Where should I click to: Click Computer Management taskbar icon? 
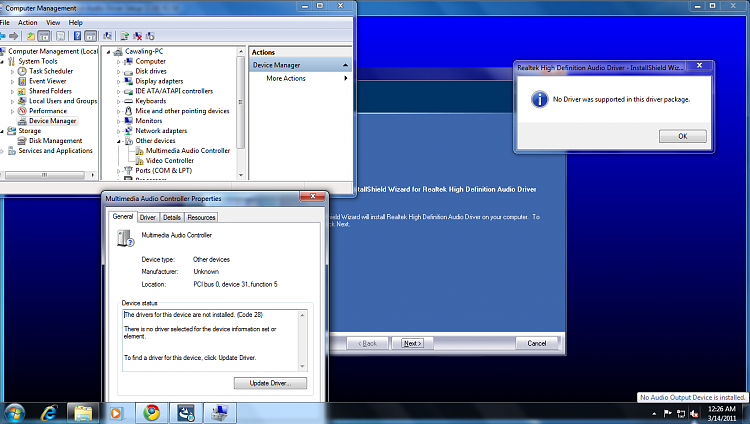pyautogui.click(x=220, y=413)
